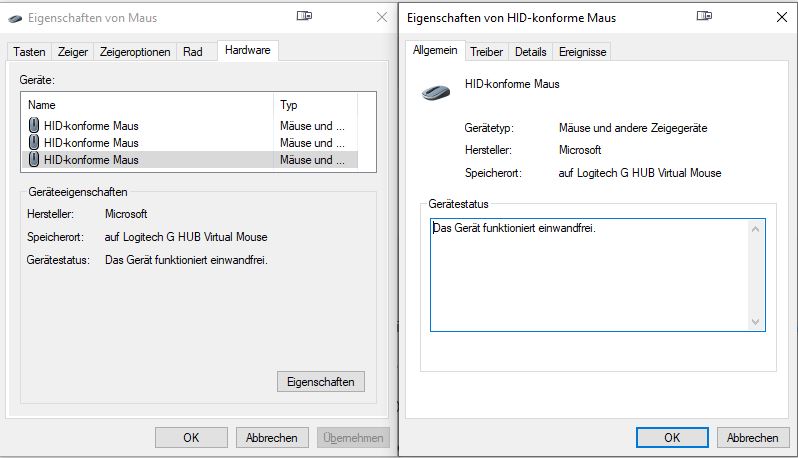798x458 pixels.
Task: Switch to the Treiber tab
Action: [x=486, y=52]
